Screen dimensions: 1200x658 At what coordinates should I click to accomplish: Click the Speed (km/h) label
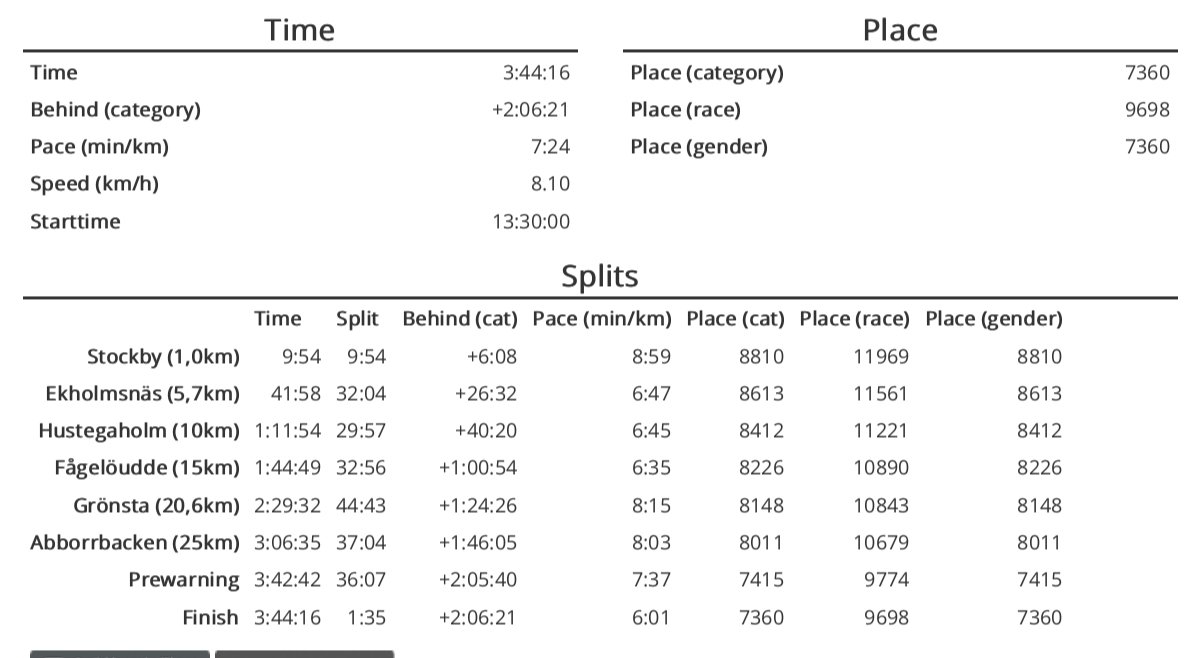pyautogui.click(x=95, y=184)
